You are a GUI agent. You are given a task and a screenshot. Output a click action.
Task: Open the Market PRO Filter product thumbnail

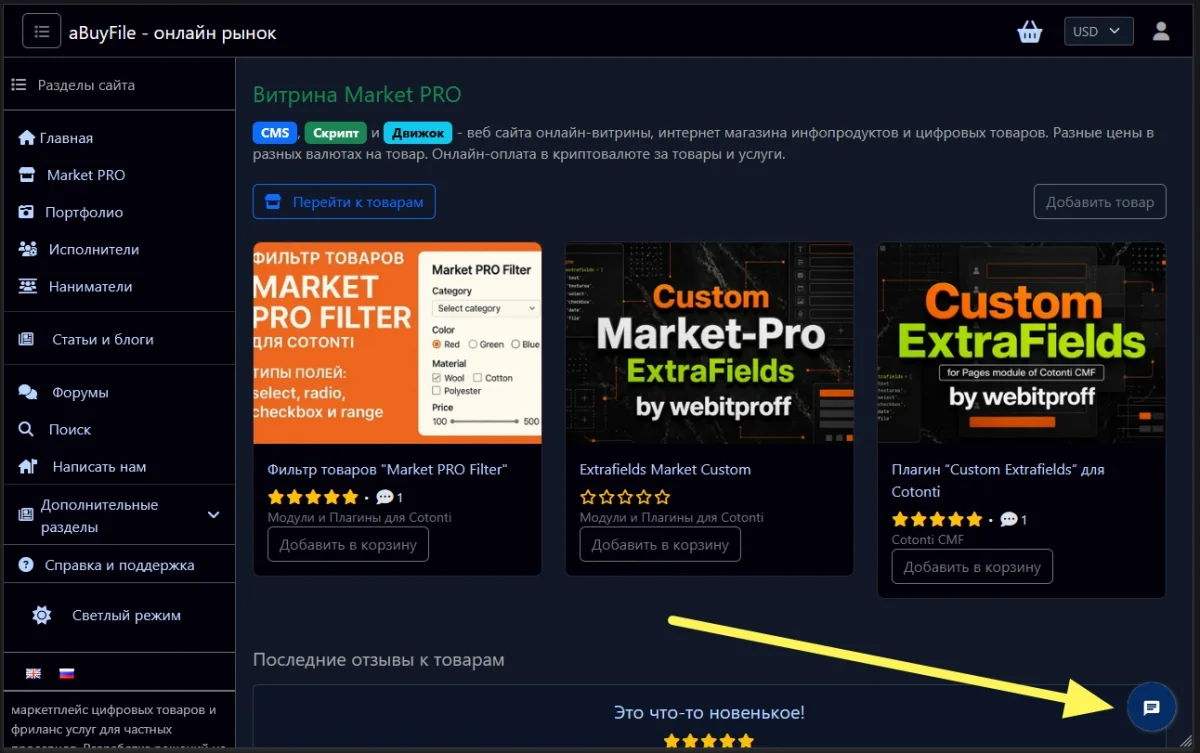point(397,343)
